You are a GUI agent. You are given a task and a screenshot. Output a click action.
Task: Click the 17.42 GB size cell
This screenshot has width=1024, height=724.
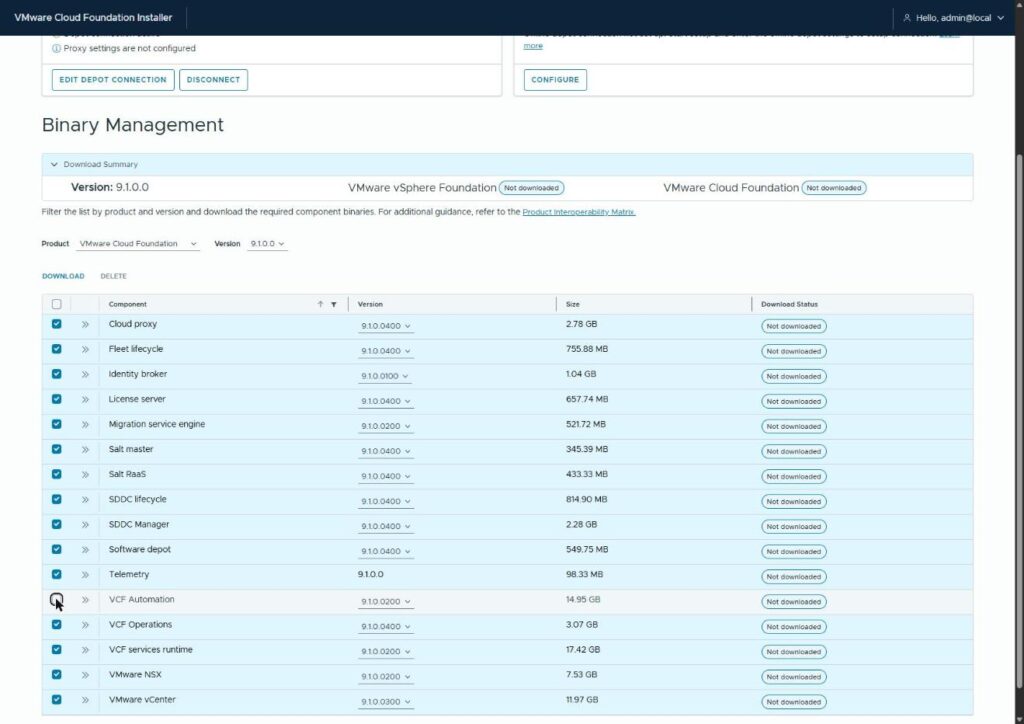tap(583, 650)
